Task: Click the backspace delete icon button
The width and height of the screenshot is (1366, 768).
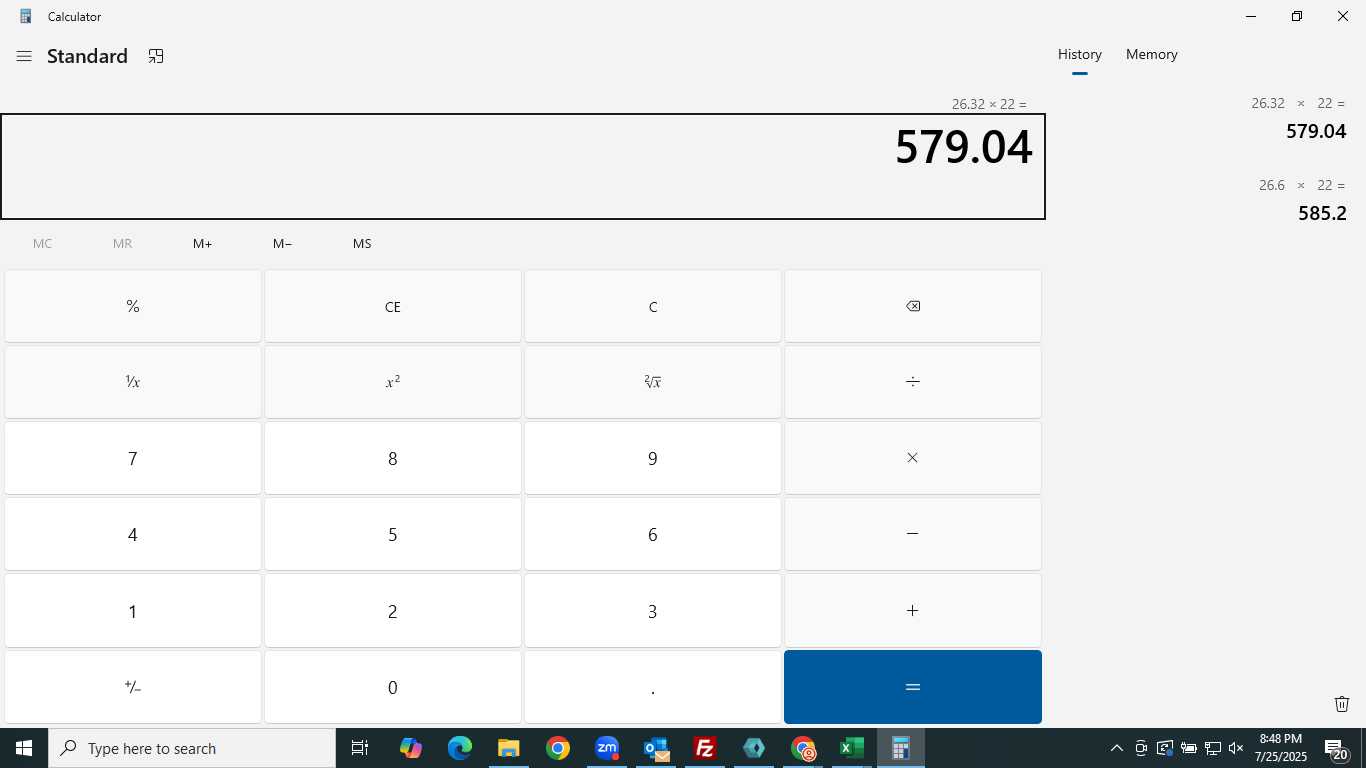Action: coord(913,306)
